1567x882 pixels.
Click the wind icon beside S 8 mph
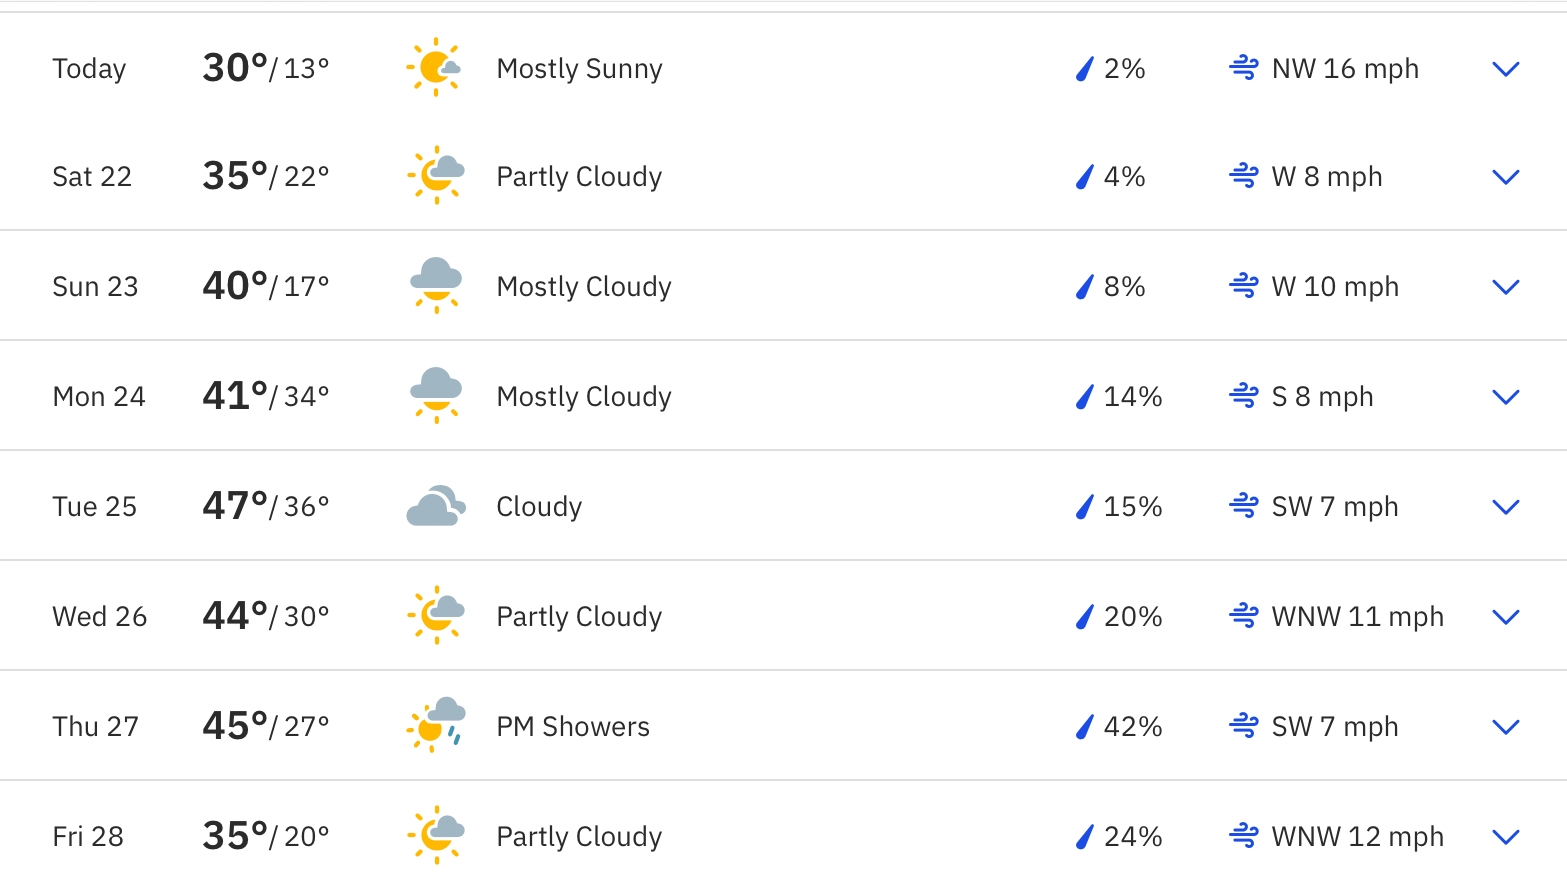(1244, 396)
